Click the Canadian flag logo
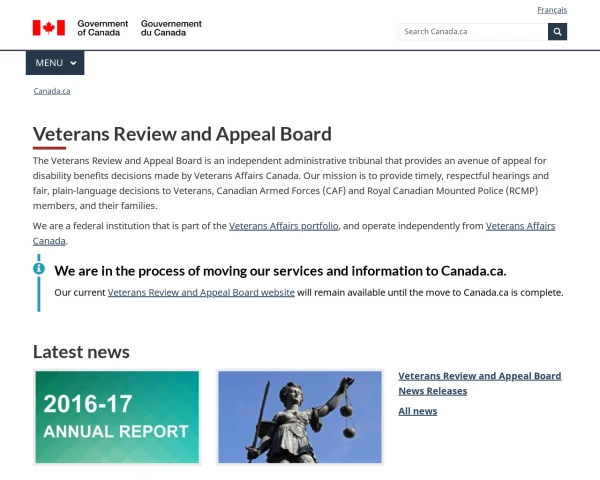This screenshot has width=600, height=480. click(x=49, y=28)
